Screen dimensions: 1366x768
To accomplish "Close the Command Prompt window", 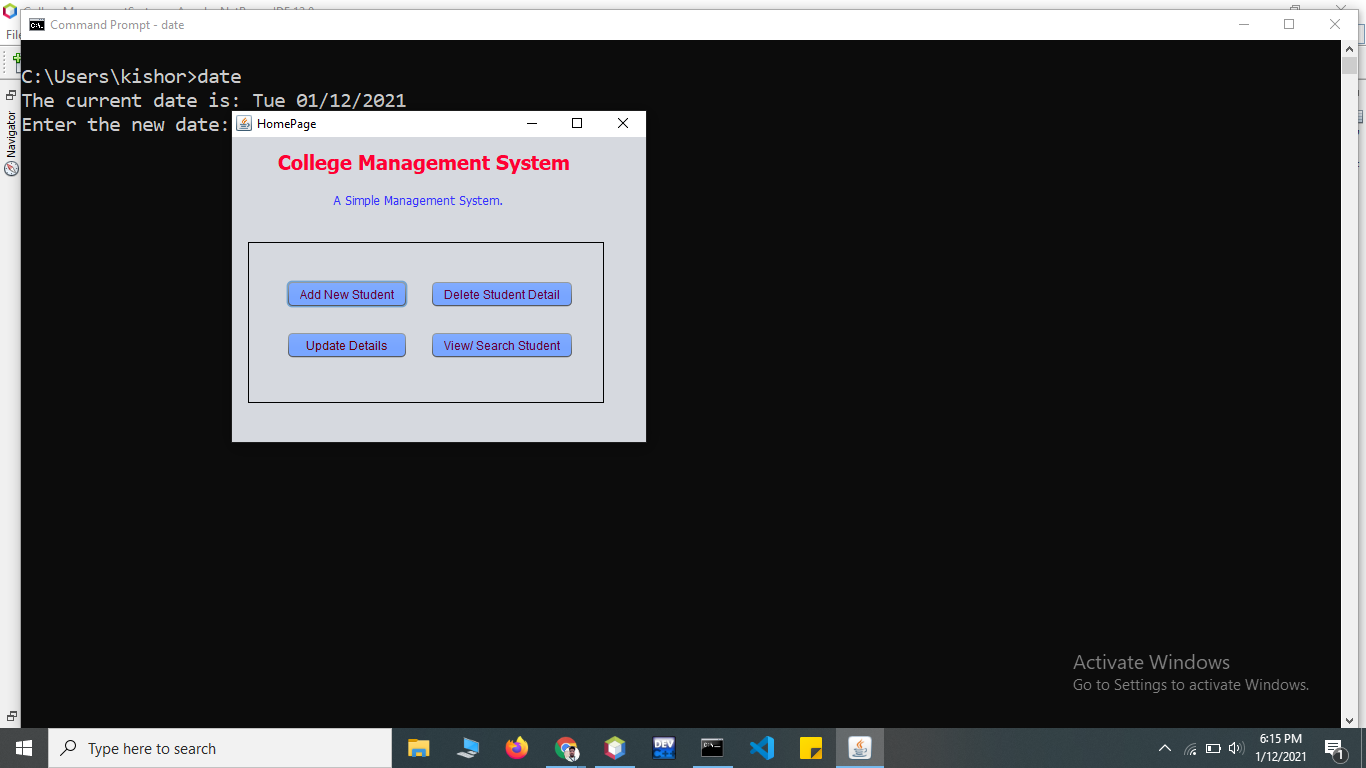I will [x=1335, y=25].
